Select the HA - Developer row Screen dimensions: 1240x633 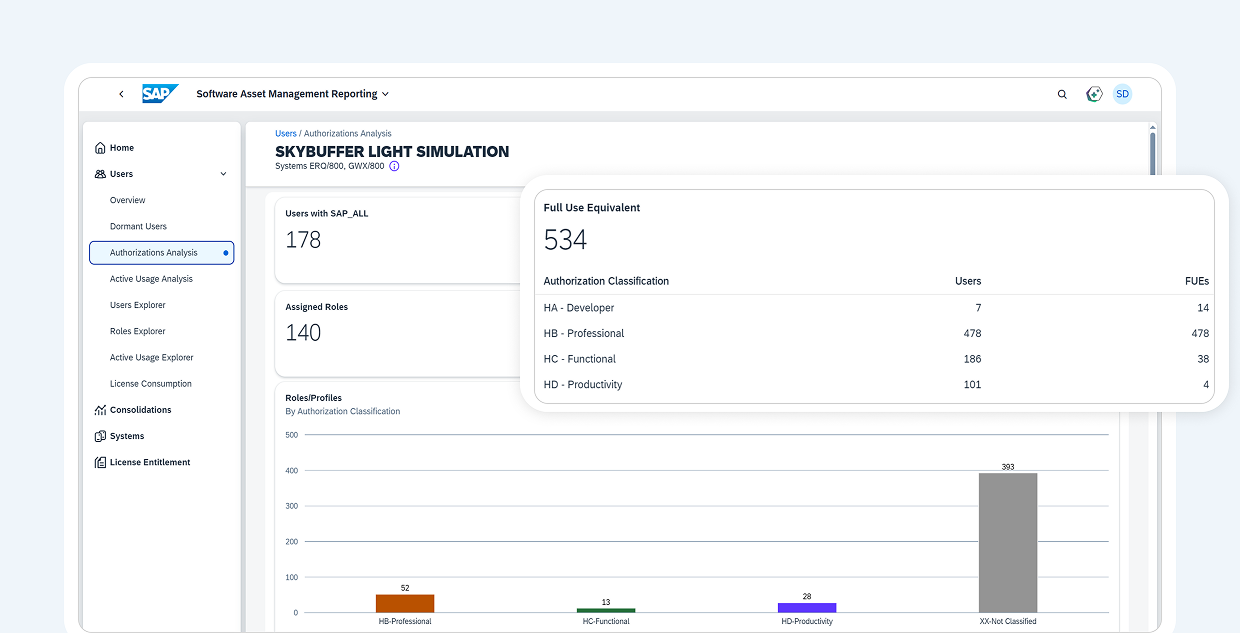[x=876, y=308]
